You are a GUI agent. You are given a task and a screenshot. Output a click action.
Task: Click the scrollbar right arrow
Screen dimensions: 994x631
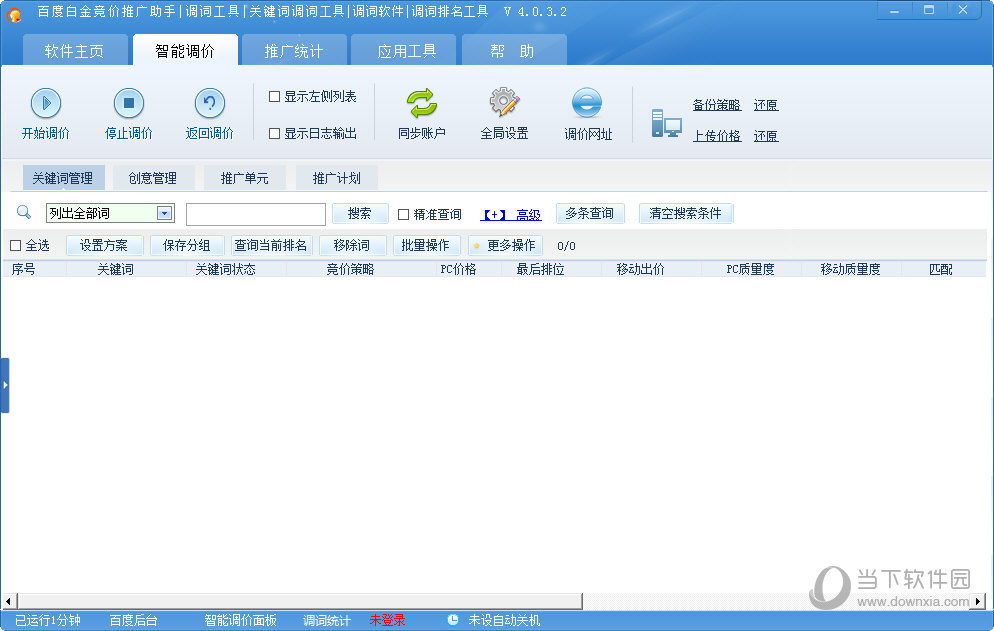click(x=978, y=601)
